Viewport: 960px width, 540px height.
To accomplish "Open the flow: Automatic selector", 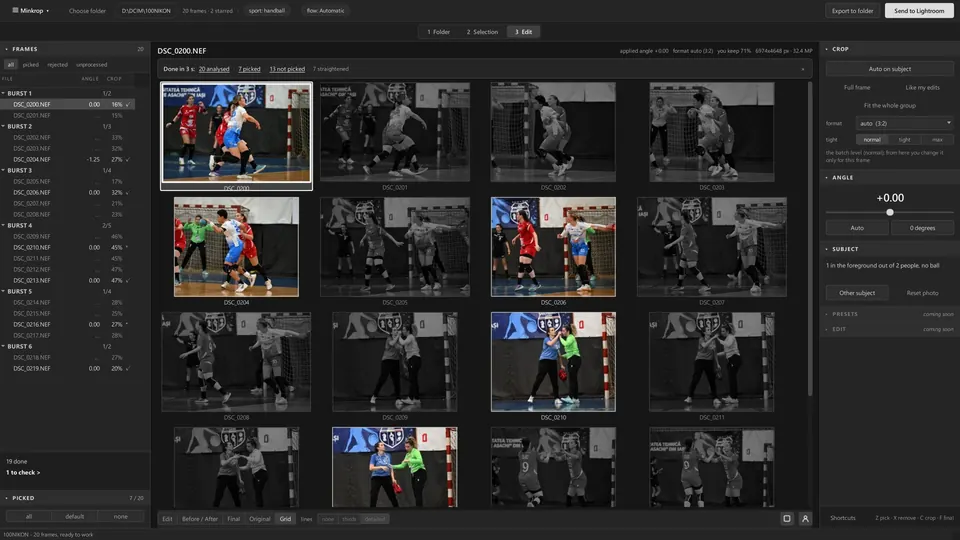I will pos(325,10).
